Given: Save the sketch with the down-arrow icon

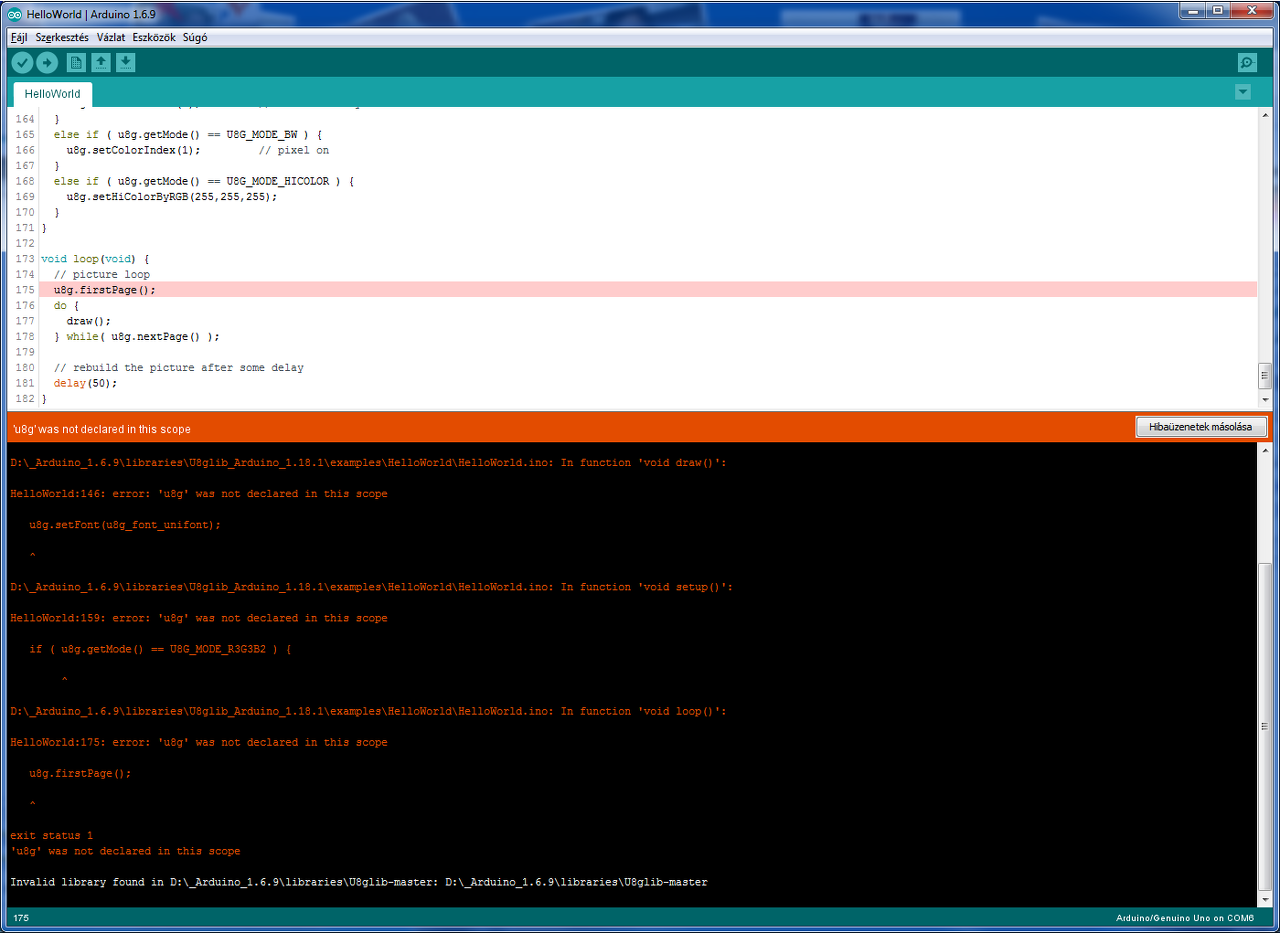Looking at the screenshot, I should [125, 63].
